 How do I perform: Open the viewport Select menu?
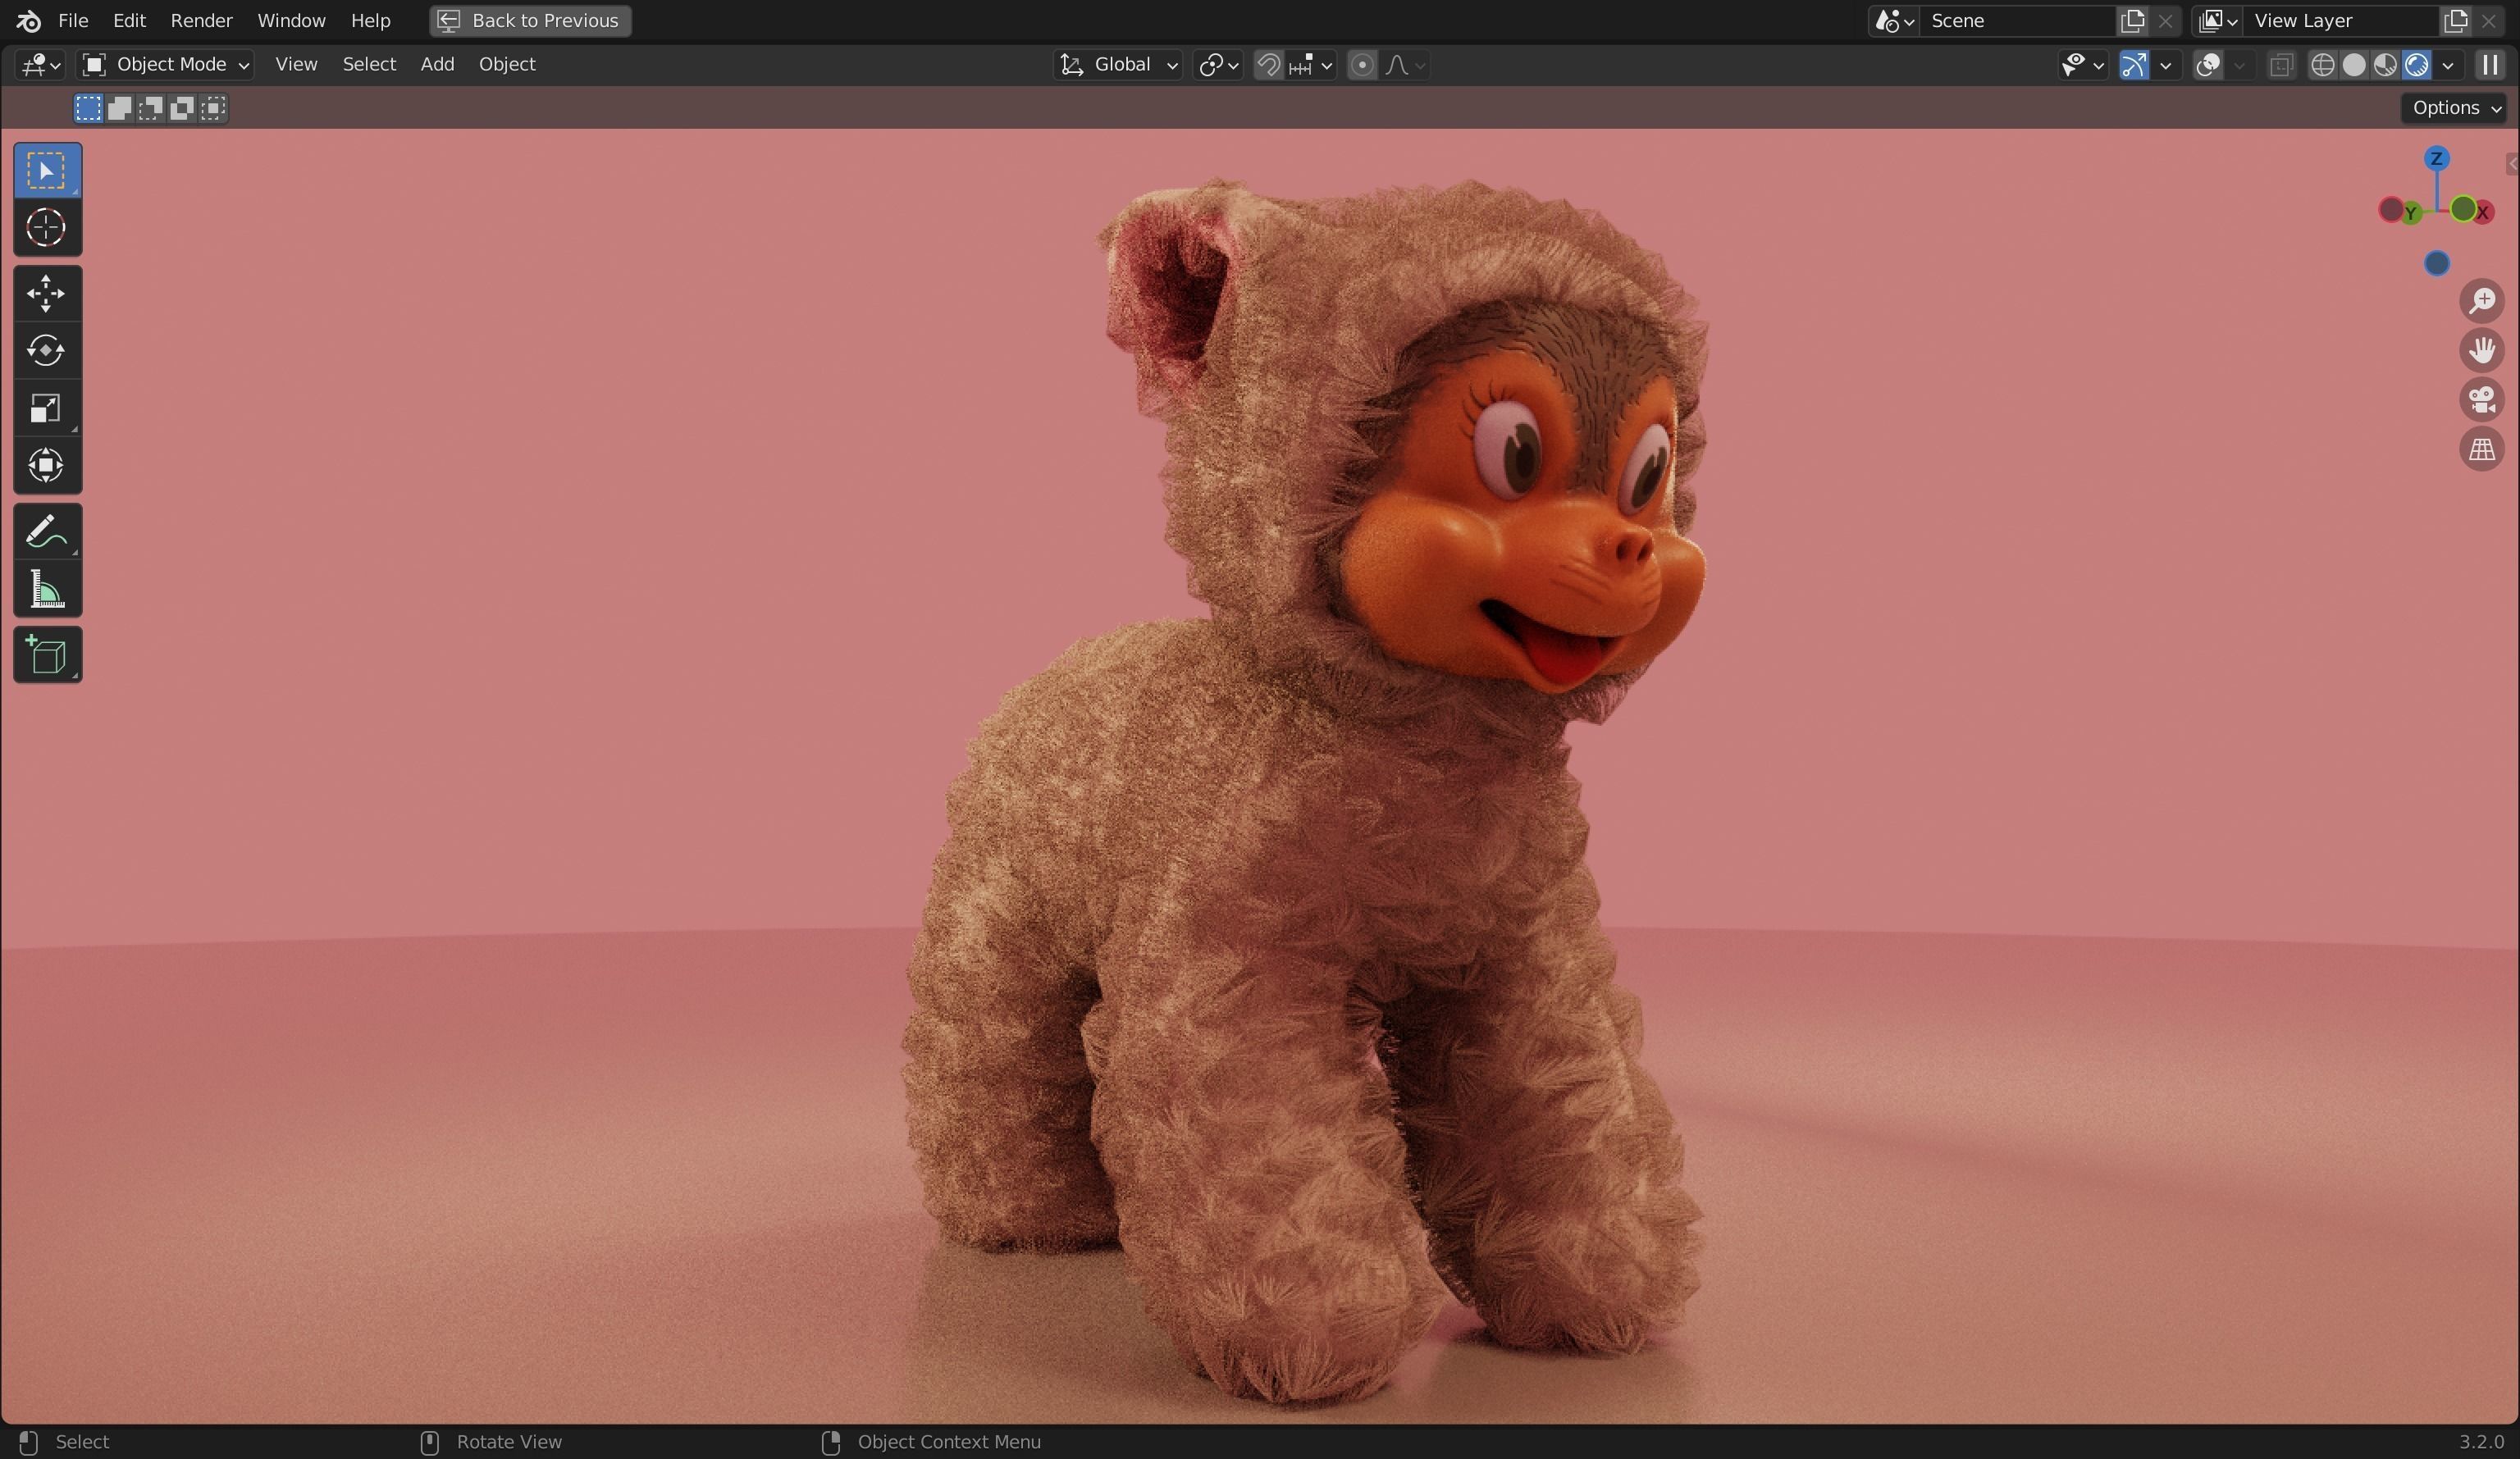pos(369,65)
